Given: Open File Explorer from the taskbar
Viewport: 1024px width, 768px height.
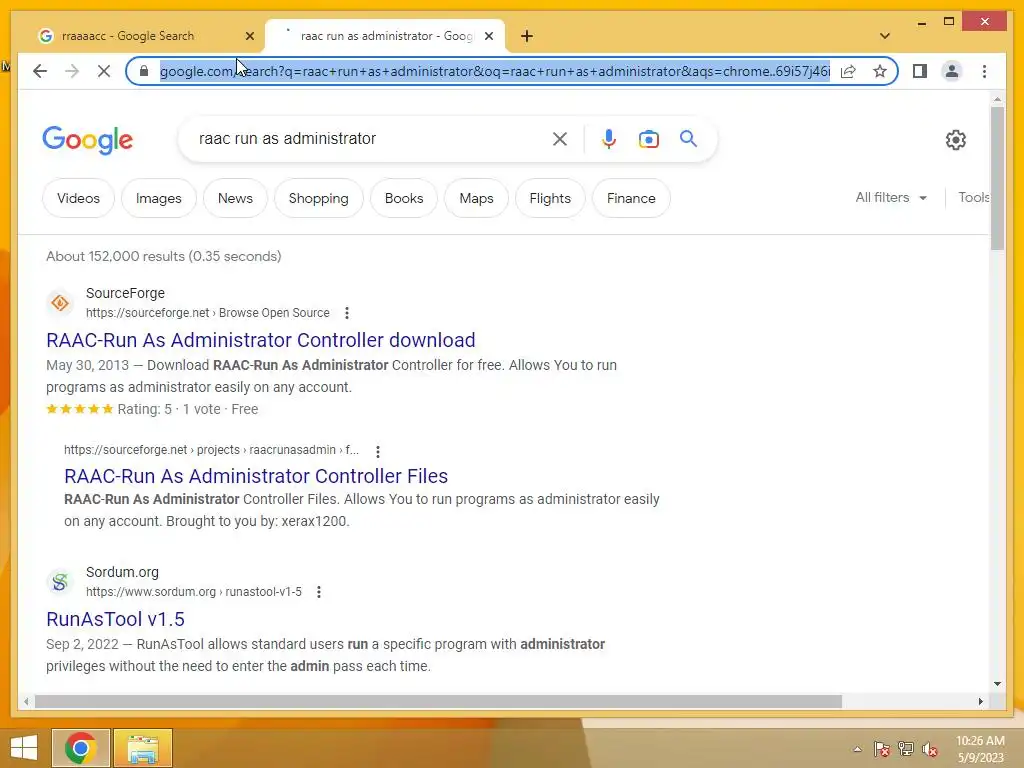Looking at the screenshot, I should click(143, 748).
